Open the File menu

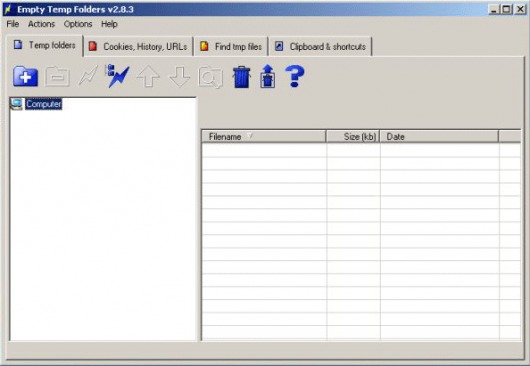tap(13, 24)
